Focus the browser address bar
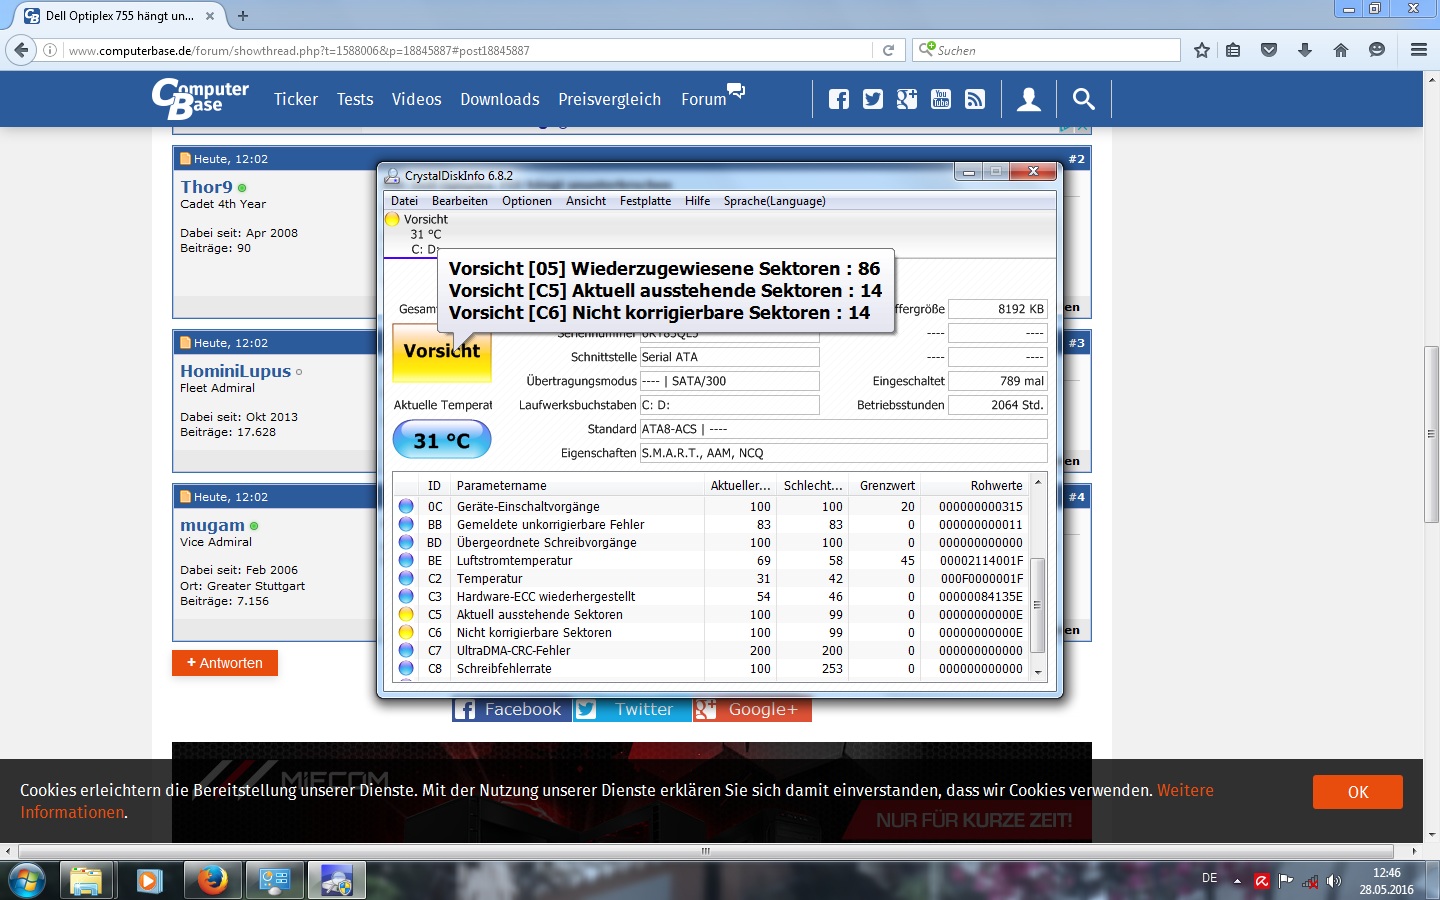This screenshot has width=1440, height=900. pyautogui.click(x=465, y=50)
